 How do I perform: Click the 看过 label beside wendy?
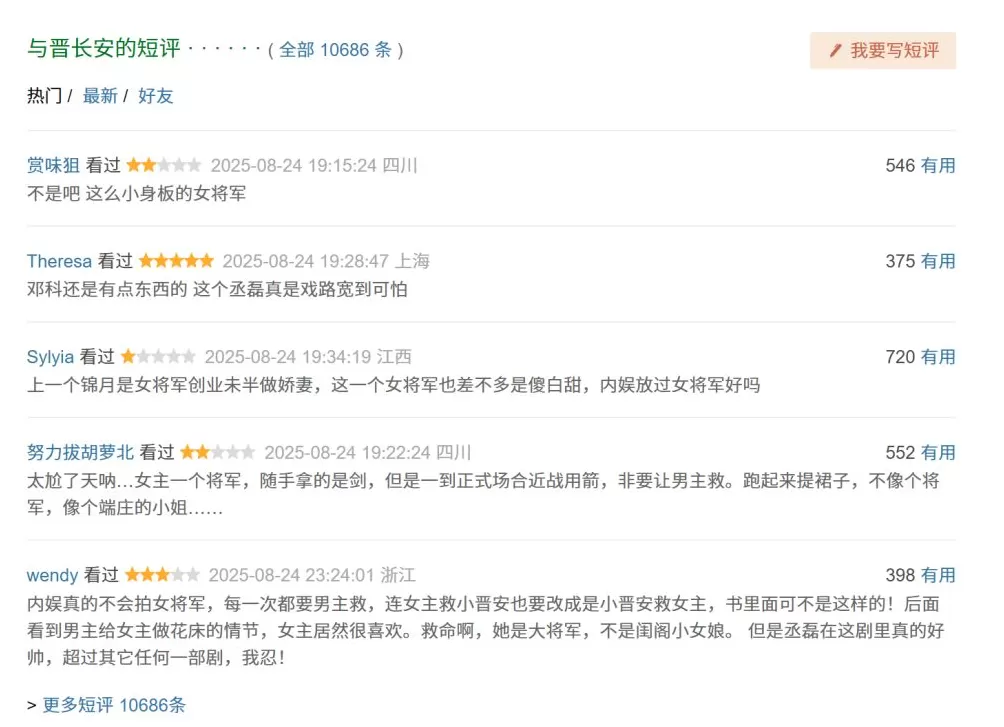click(x=103, y=575)
